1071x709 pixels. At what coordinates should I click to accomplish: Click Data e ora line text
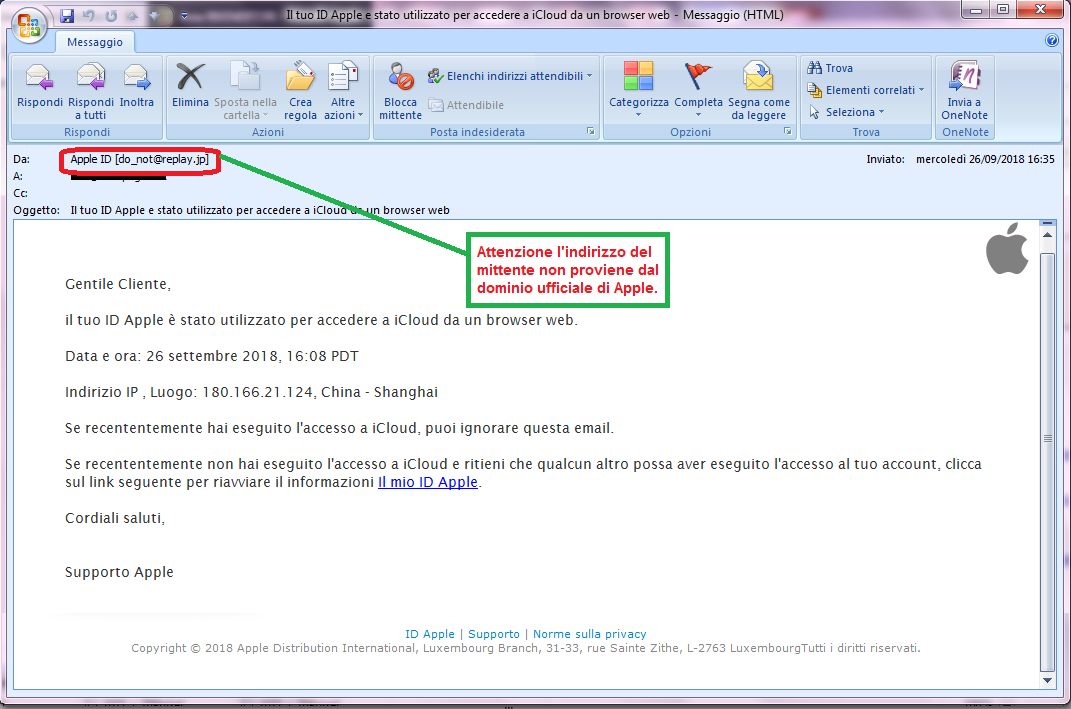pos(212,356)
